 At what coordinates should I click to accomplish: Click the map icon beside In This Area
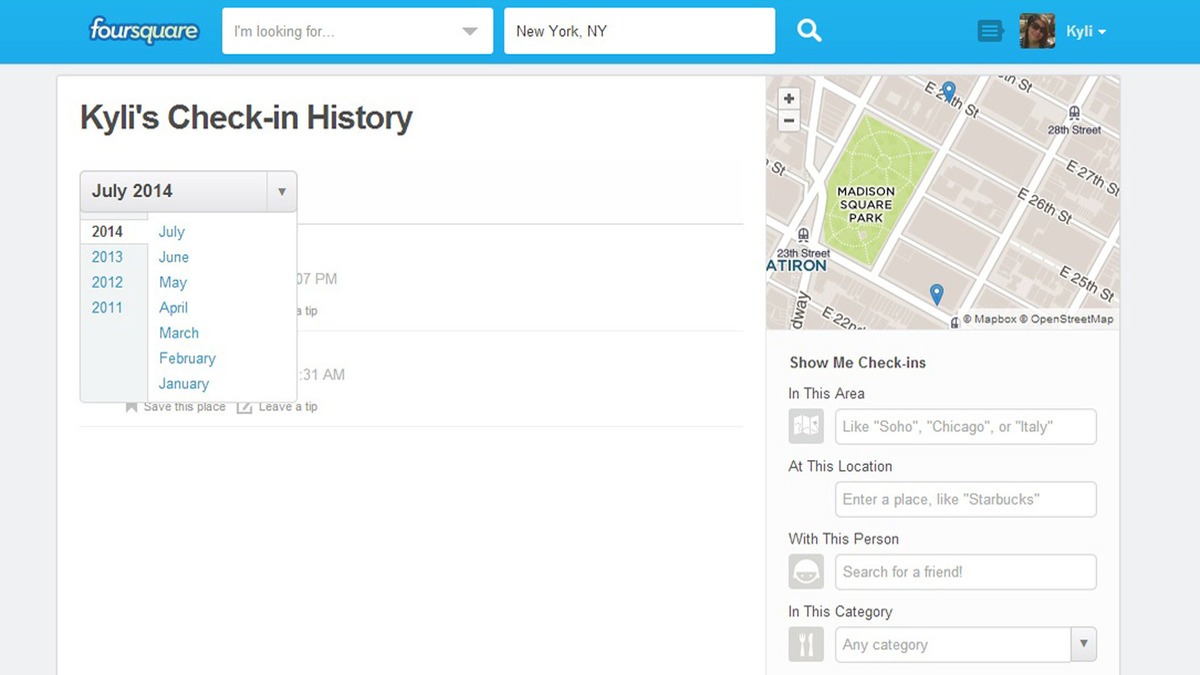806,426
